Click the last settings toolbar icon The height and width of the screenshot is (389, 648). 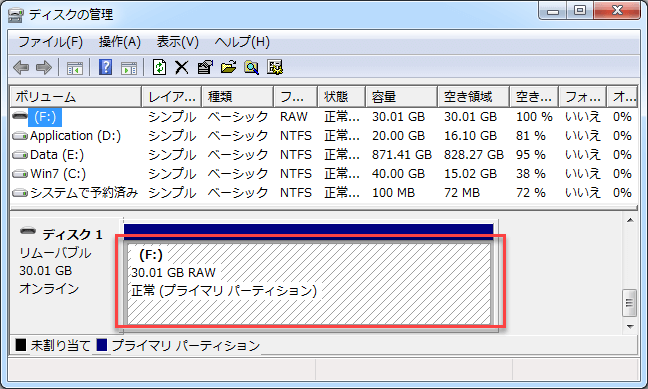click(275, 67)
